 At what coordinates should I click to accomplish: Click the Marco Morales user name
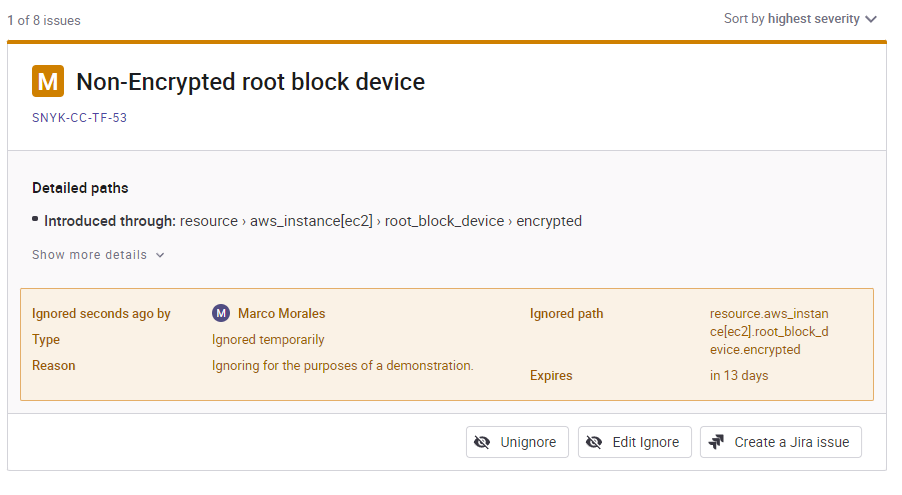pyautogui.click(x=282, y=313)
